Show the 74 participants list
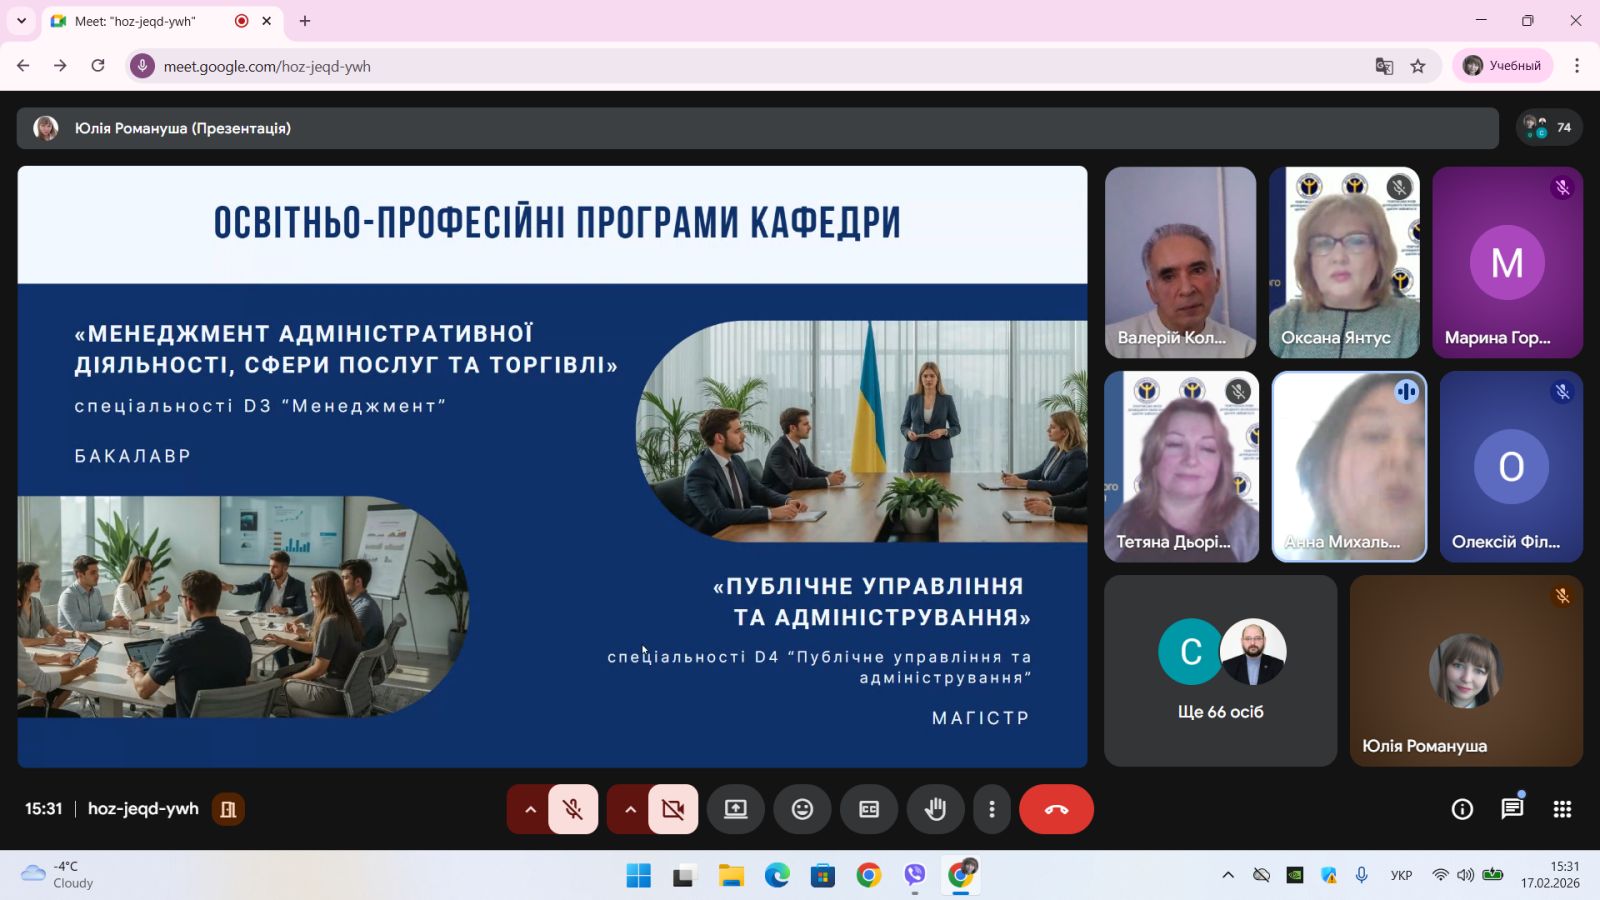The height and width of the screenshot is (900, 1600). pos(1548,128)
